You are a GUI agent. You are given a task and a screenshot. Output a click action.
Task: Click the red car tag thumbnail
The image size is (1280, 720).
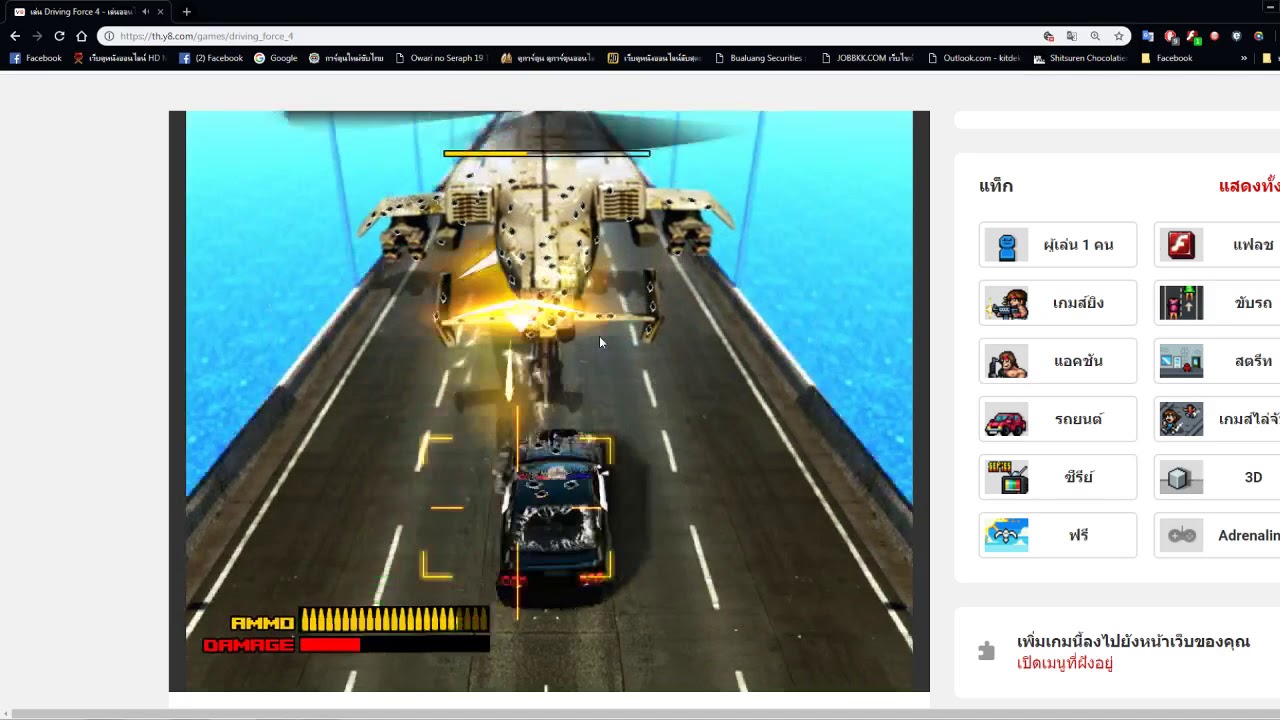tap(1006, 419)
